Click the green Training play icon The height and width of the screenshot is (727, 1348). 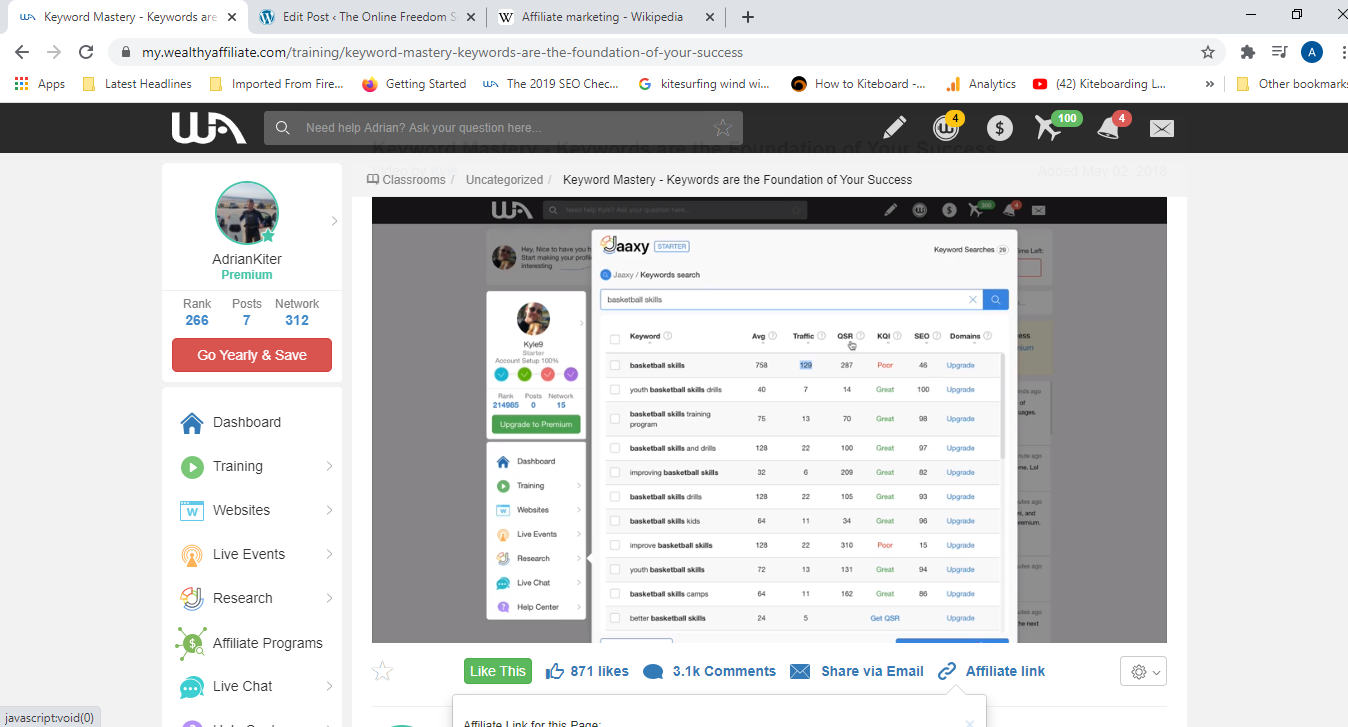click(192, 467)
